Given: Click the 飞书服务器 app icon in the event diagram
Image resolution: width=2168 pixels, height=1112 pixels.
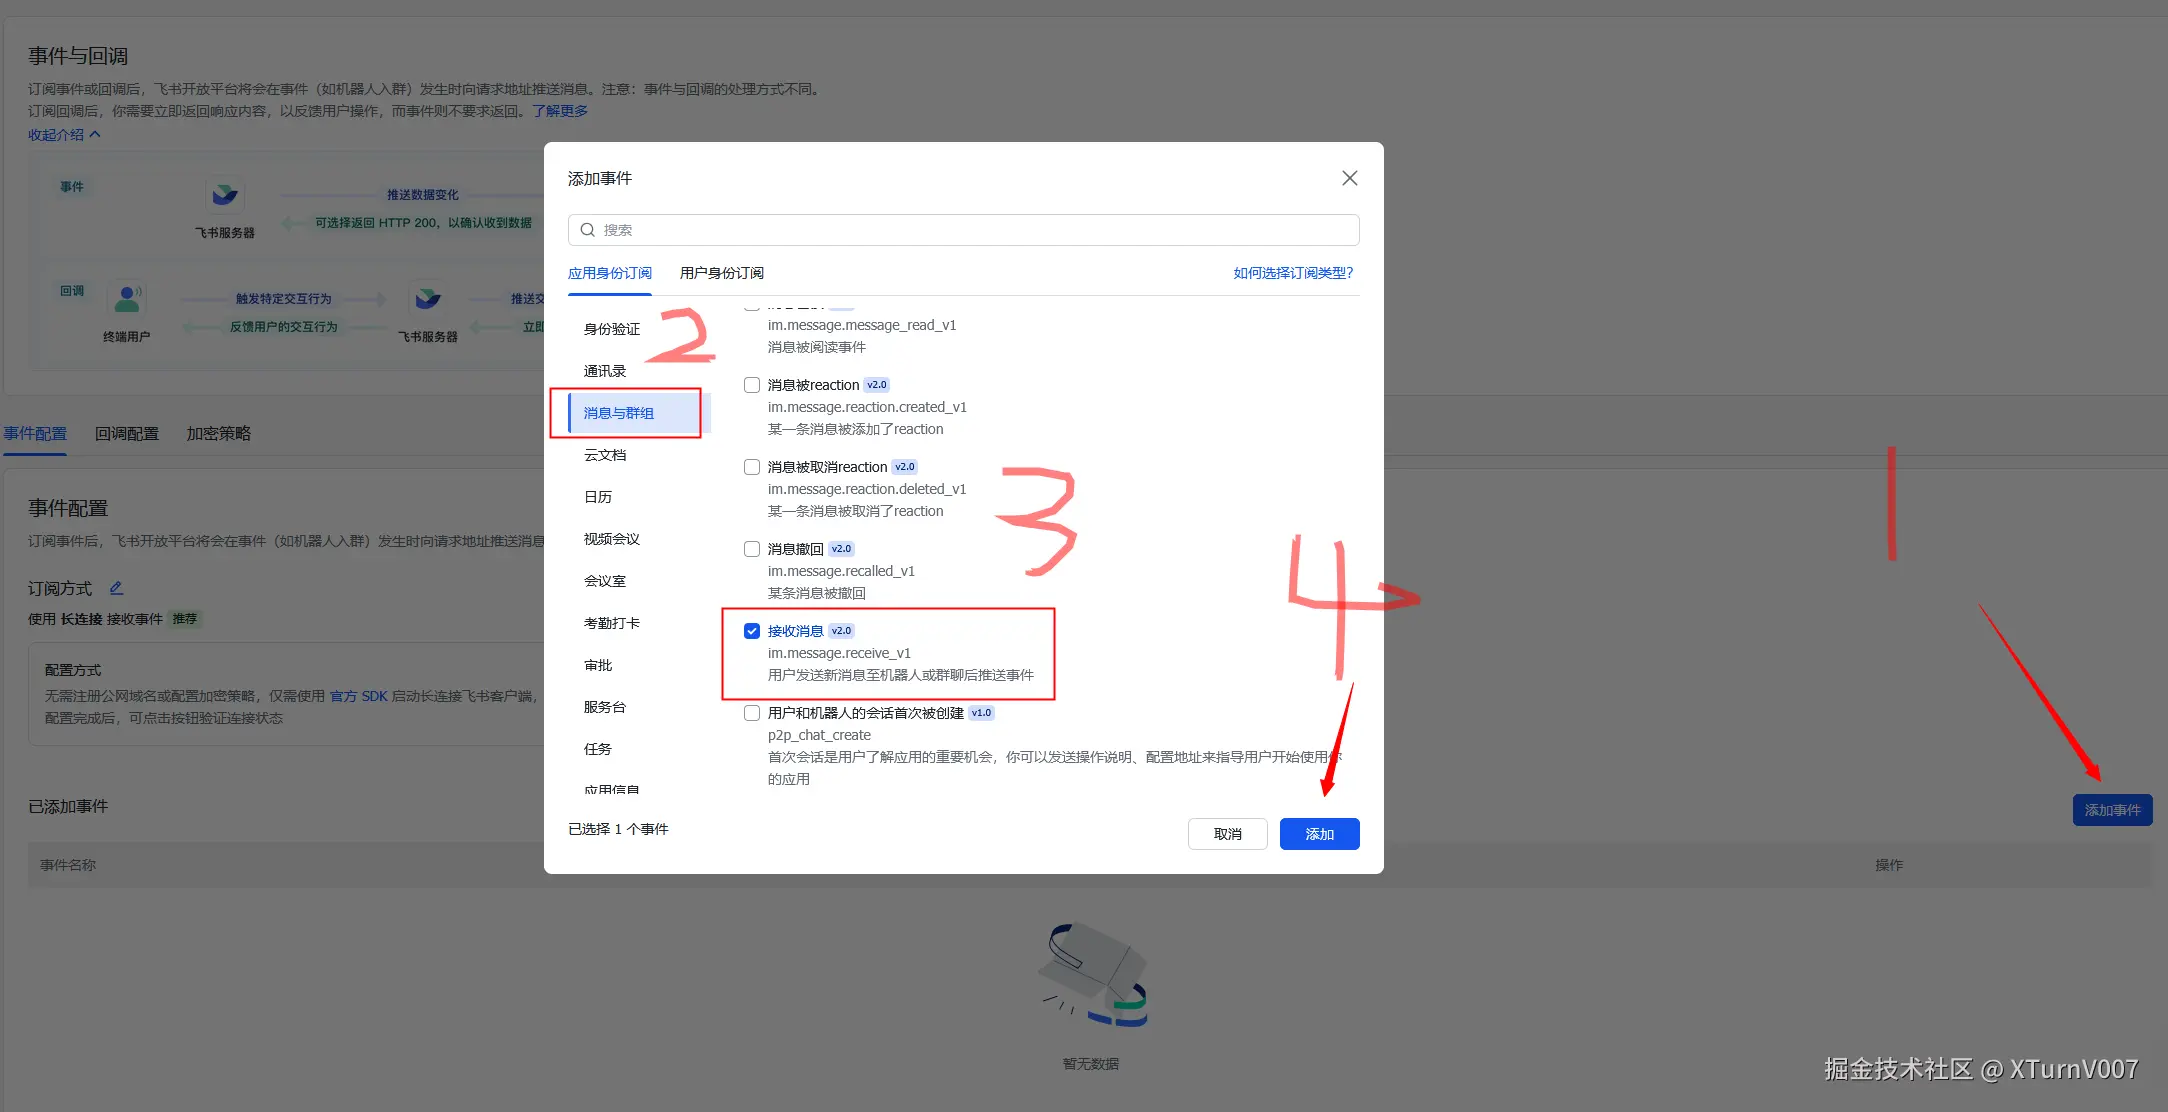Looking at the screenshot, I should (224, 197).
